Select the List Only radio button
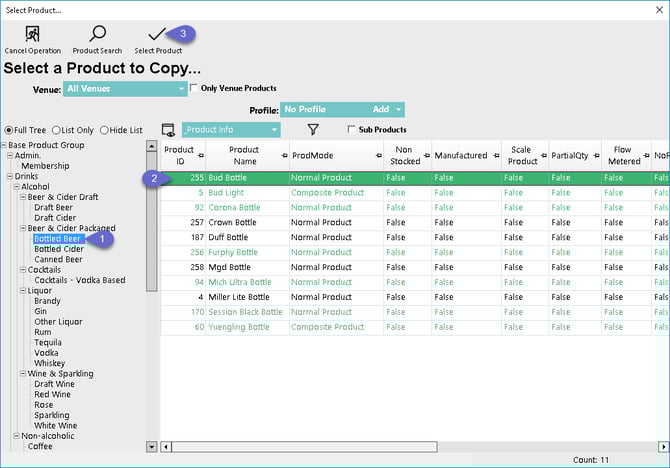This screenshot has height=468, width=670. [57, 130]
